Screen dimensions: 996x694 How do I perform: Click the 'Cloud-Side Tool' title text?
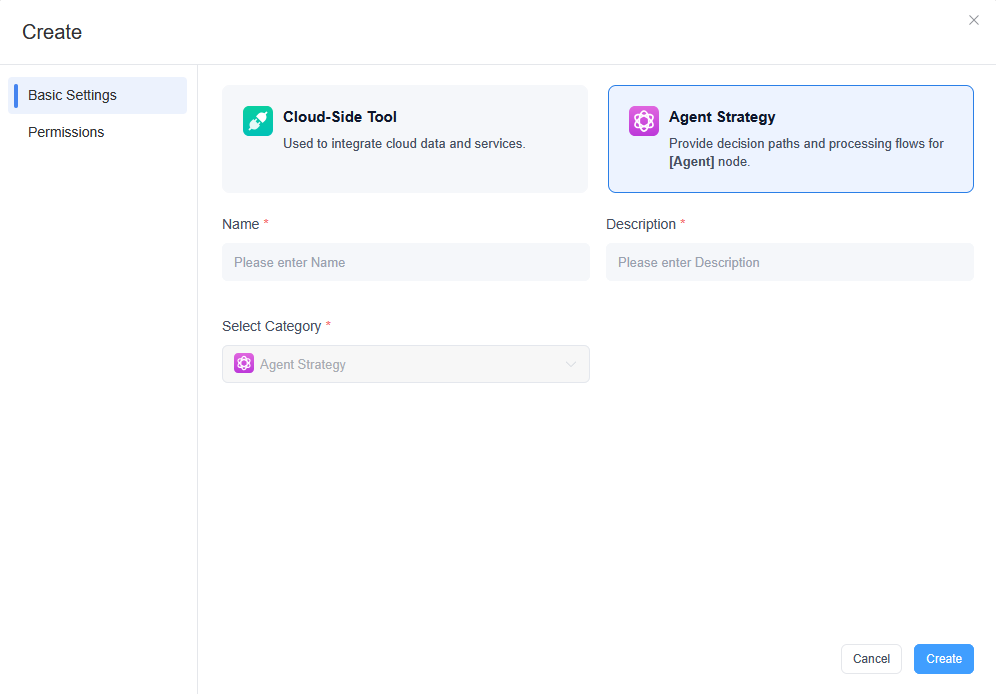coord(340,117)
